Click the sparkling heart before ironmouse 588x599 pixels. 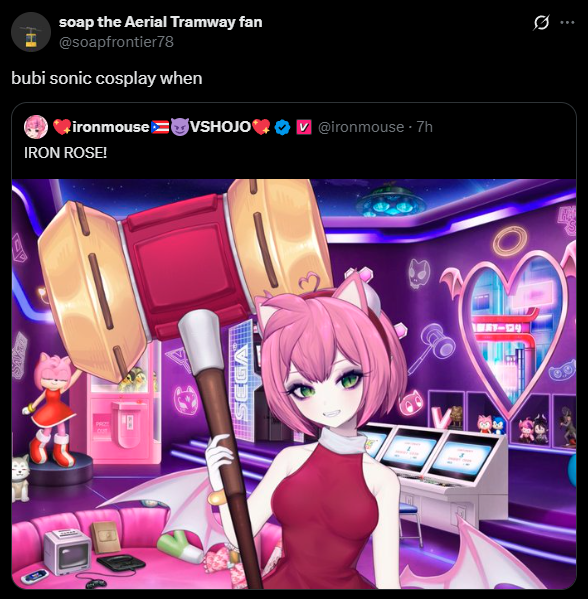62,127
